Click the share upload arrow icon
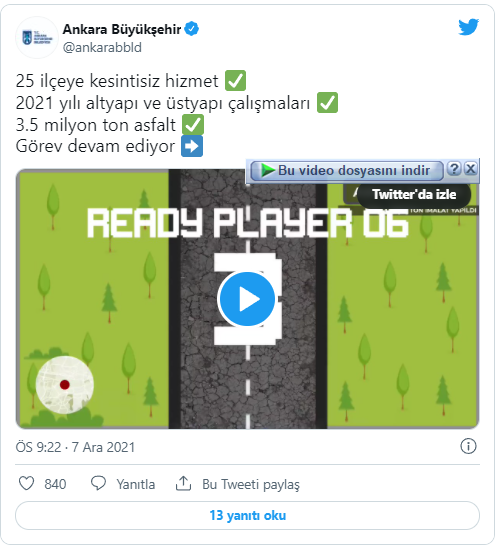Image resolution: width=499 pixels, height=553 pixels. 183,484
